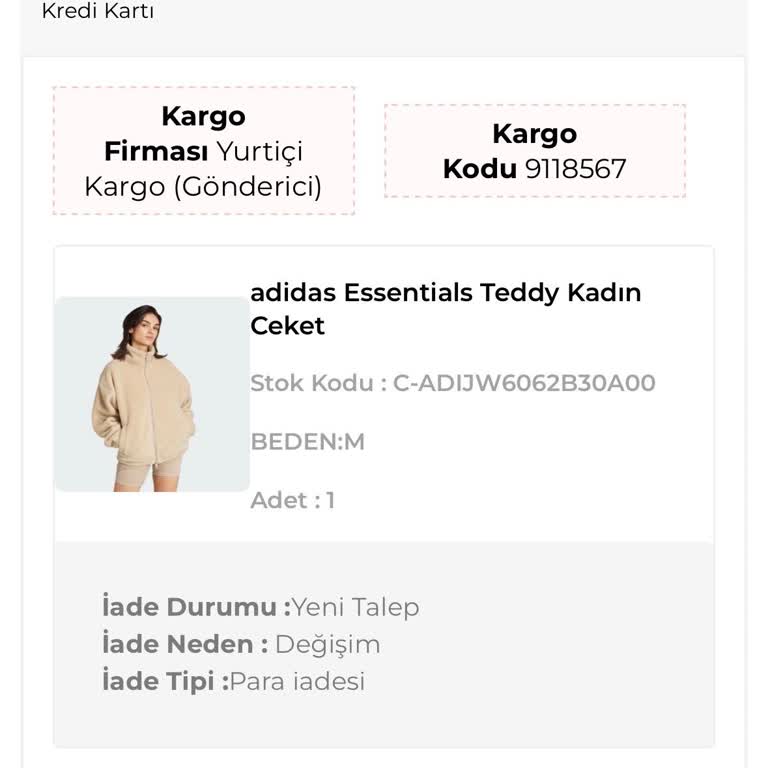The width and height of the screenshot is (768, 768).
Task: Click the Değişim return reason value
Action: coord(327,644)
